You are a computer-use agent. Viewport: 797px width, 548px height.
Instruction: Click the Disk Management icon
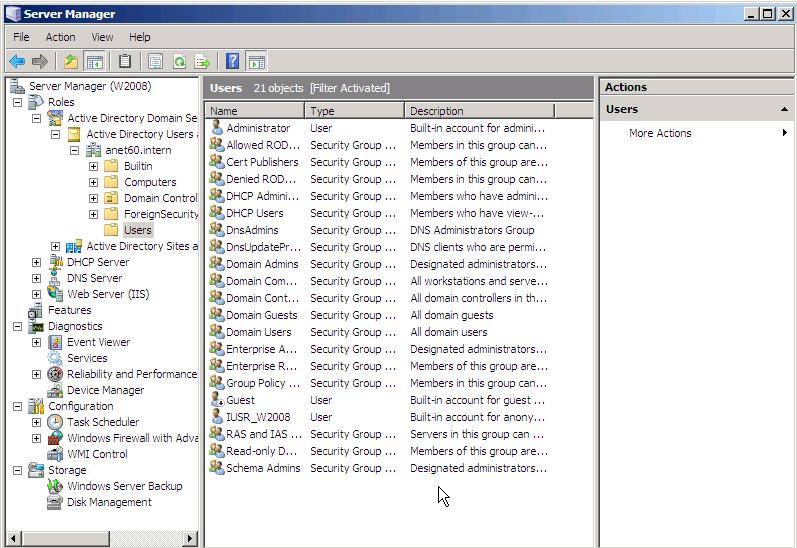tap(55, 502)
